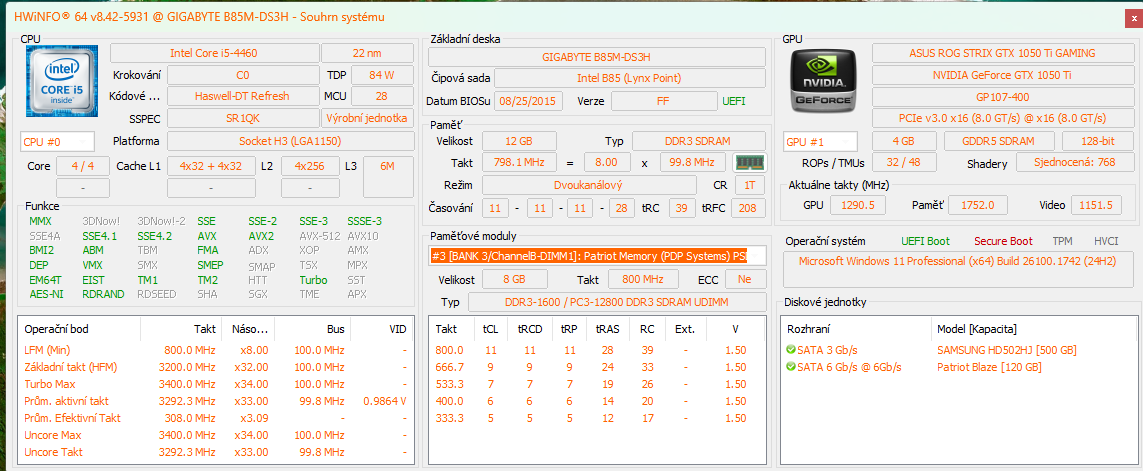1143x471 pixels.
Task: Click the memory module icon beside 99.8 MHz
Action: [748, 162]
